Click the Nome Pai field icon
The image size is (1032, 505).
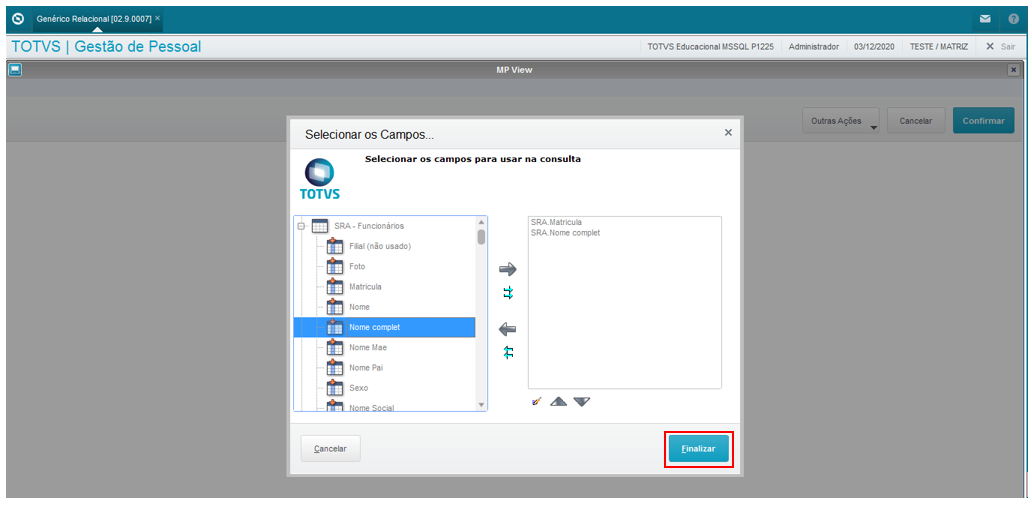point(335,367)
